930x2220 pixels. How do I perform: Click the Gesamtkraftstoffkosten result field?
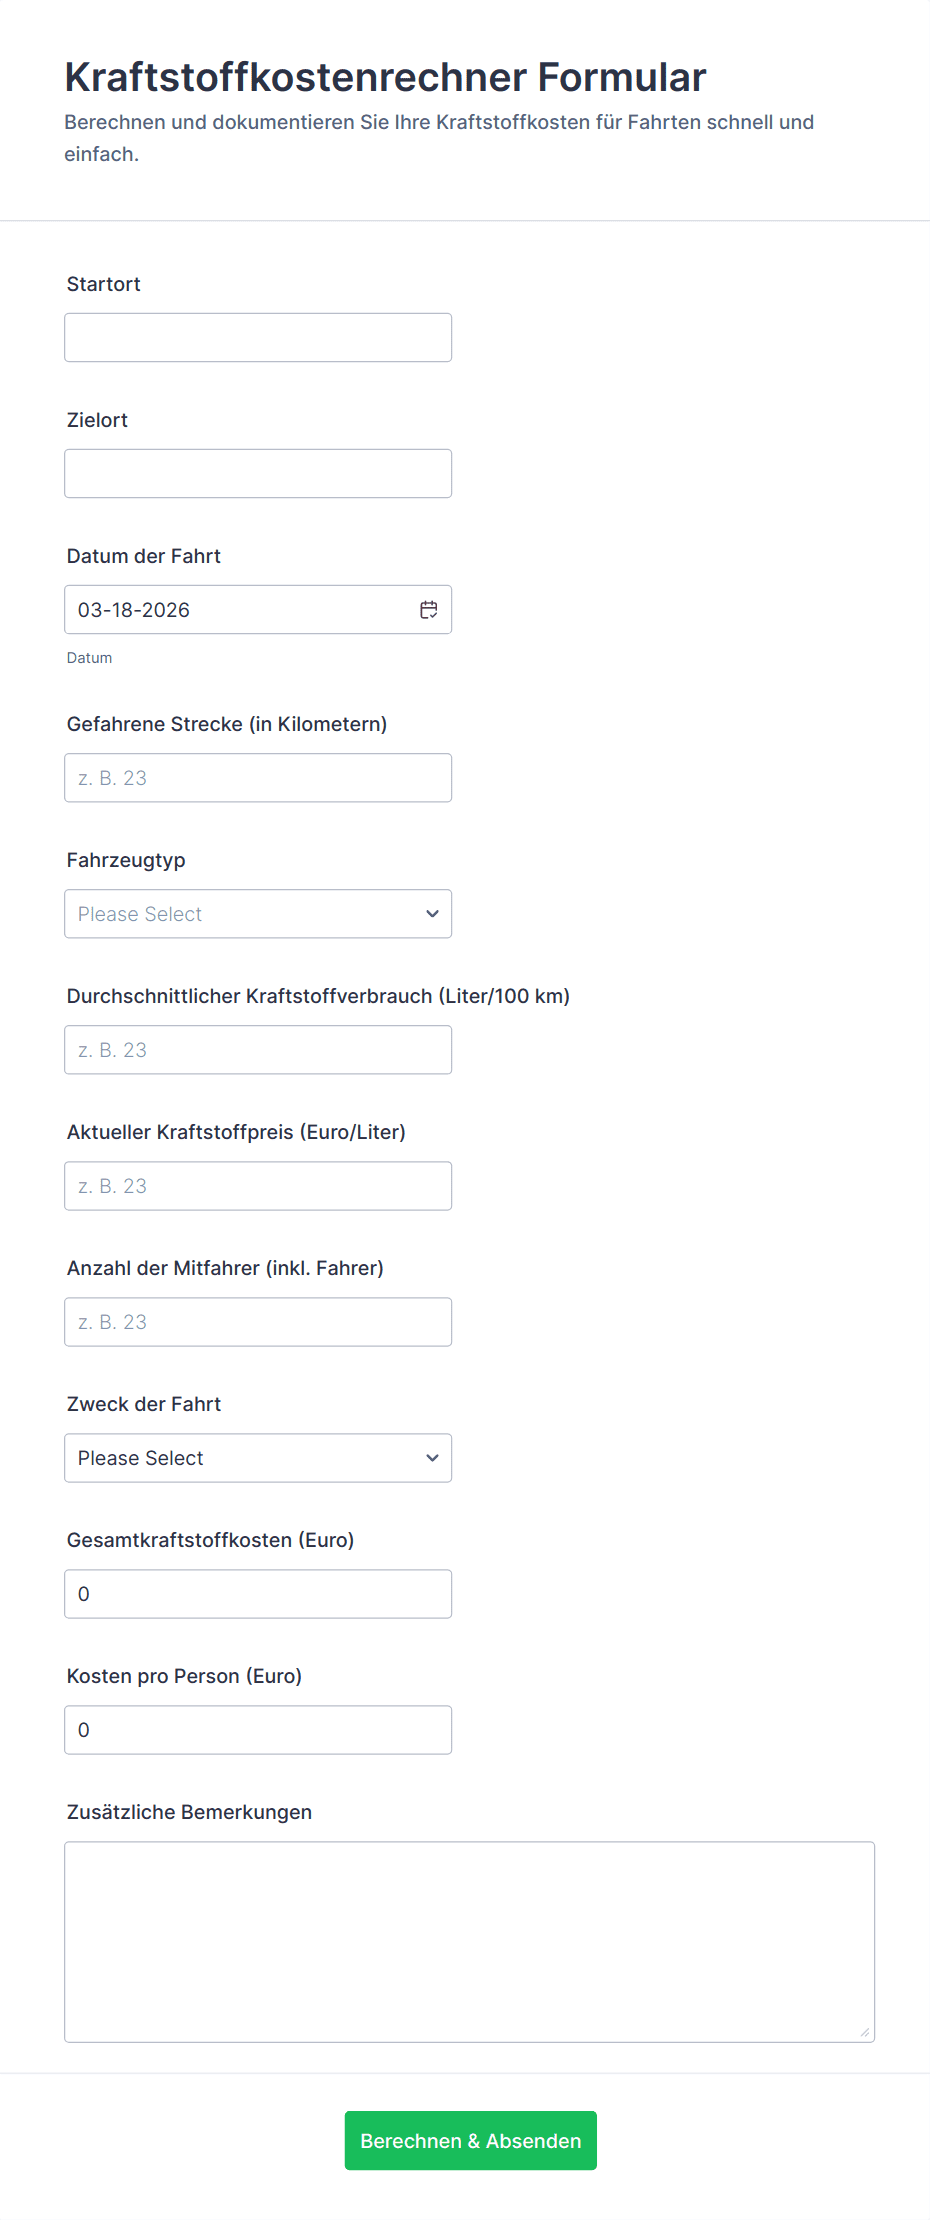point(257,1594)
